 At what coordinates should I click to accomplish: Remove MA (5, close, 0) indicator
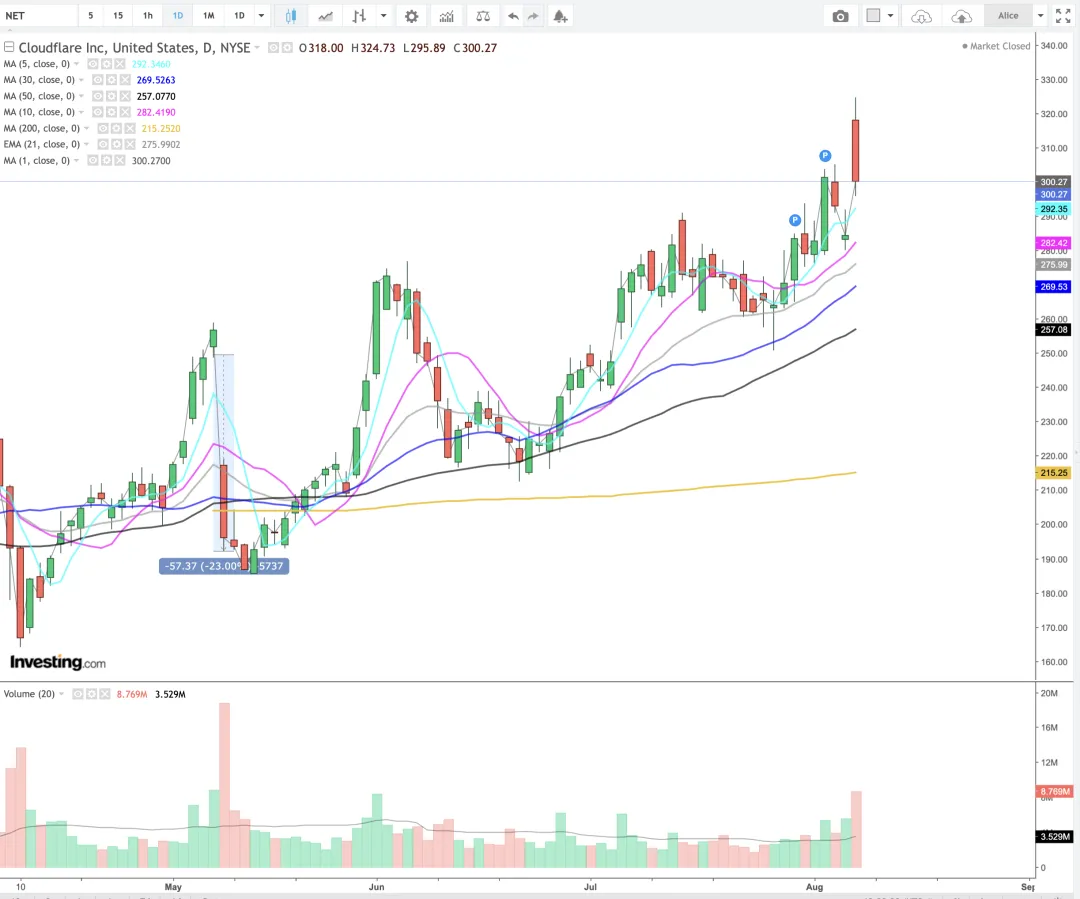[x=120, y=64]
